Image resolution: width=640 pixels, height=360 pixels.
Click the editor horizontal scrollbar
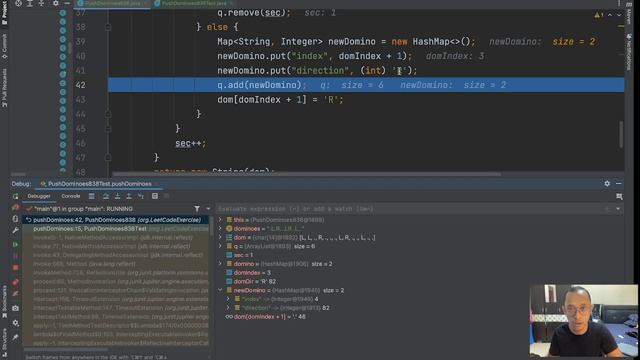(x=306, y=174)
